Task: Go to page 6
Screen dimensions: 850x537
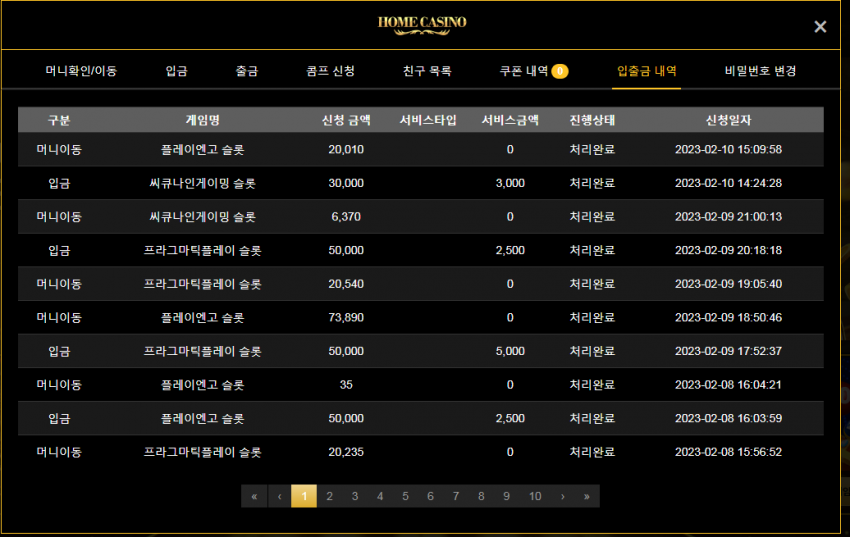Action: tap(430, 496)
